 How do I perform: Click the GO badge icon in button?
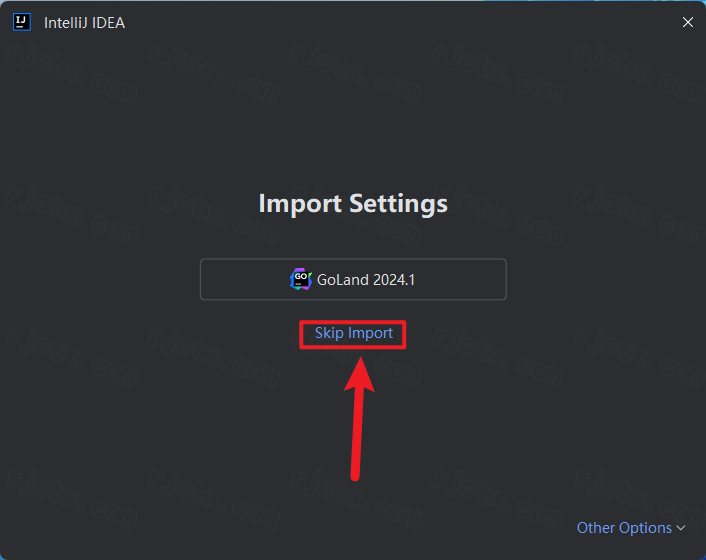click(300, 279)
